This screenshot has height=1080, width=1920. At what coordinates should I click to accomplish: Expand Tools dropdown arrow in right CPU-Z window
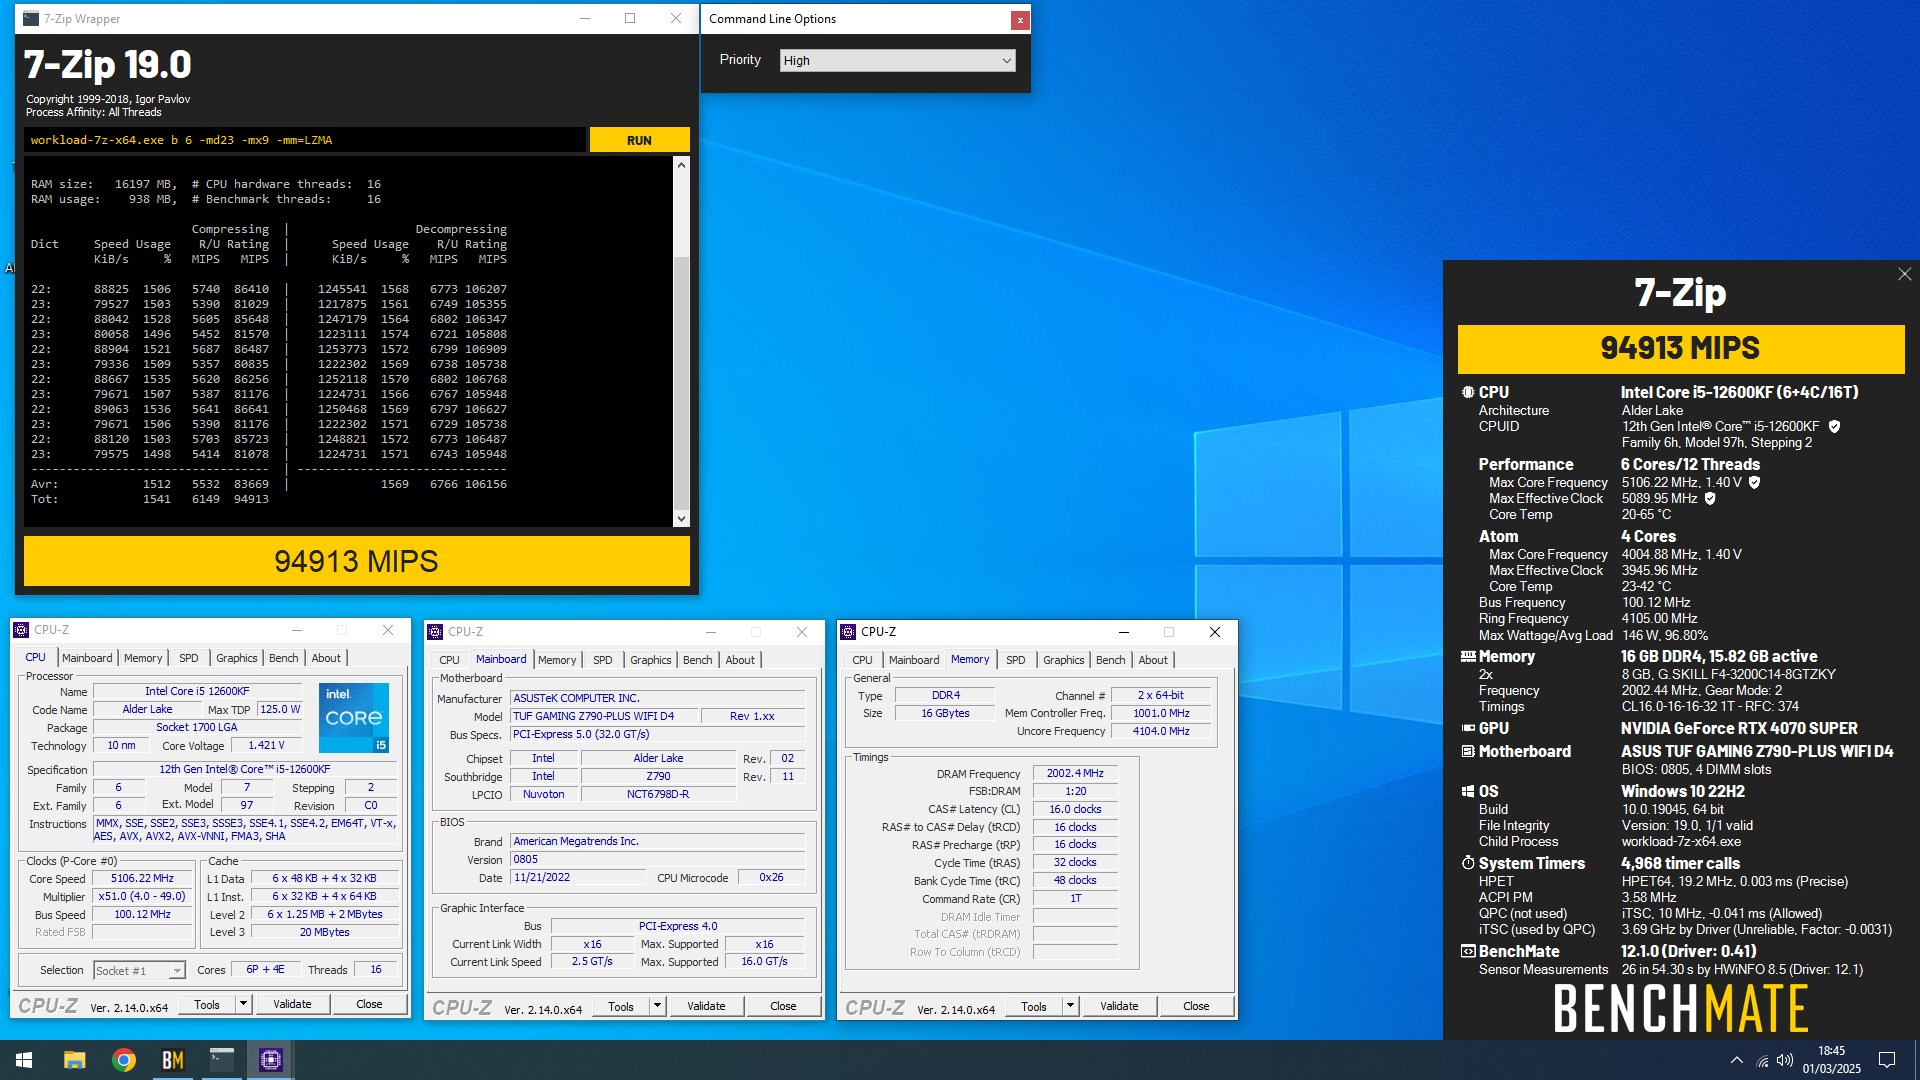click(x=1070, y=1006)
